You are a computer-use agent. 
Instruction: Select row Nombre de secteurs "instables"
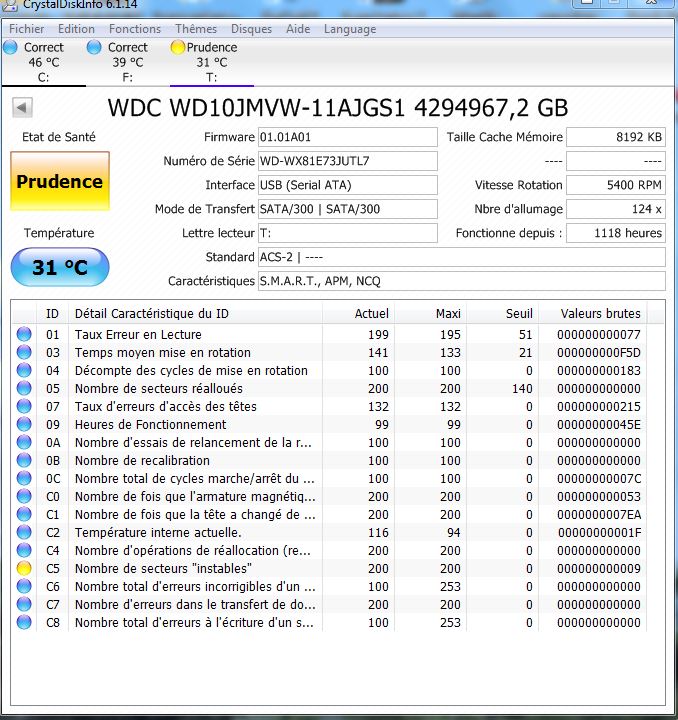[x=329, y=568]
